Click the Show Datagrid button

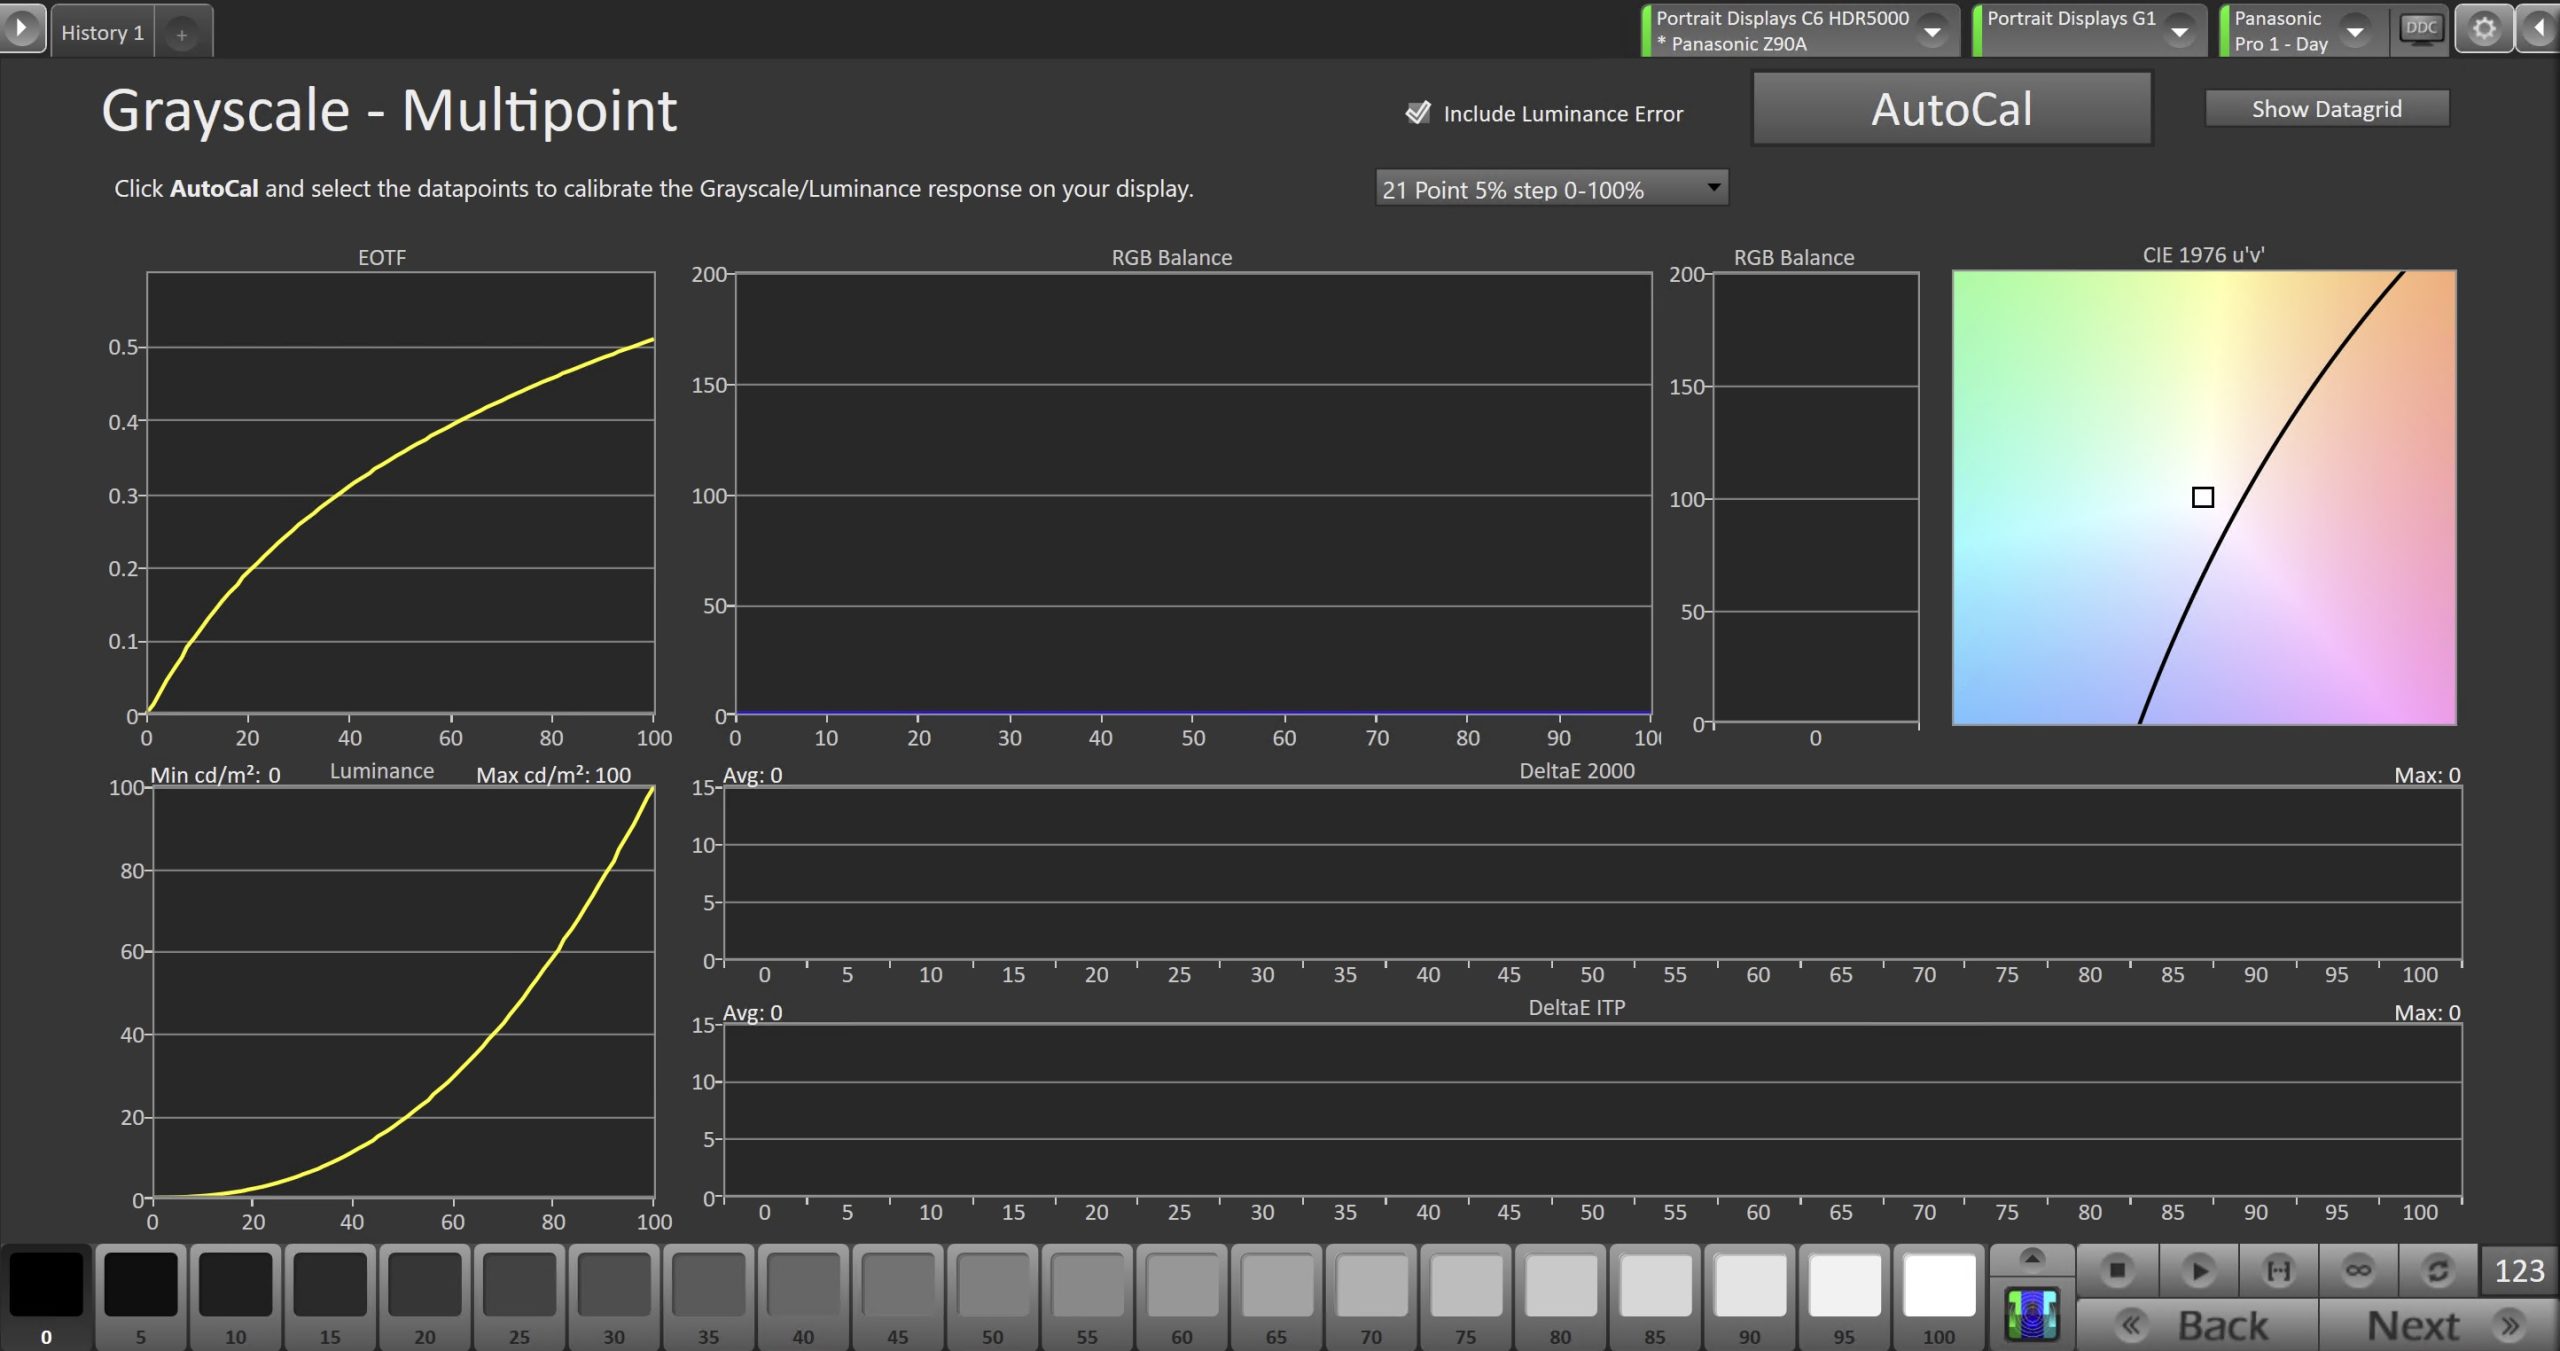(x=2326, y=109)
